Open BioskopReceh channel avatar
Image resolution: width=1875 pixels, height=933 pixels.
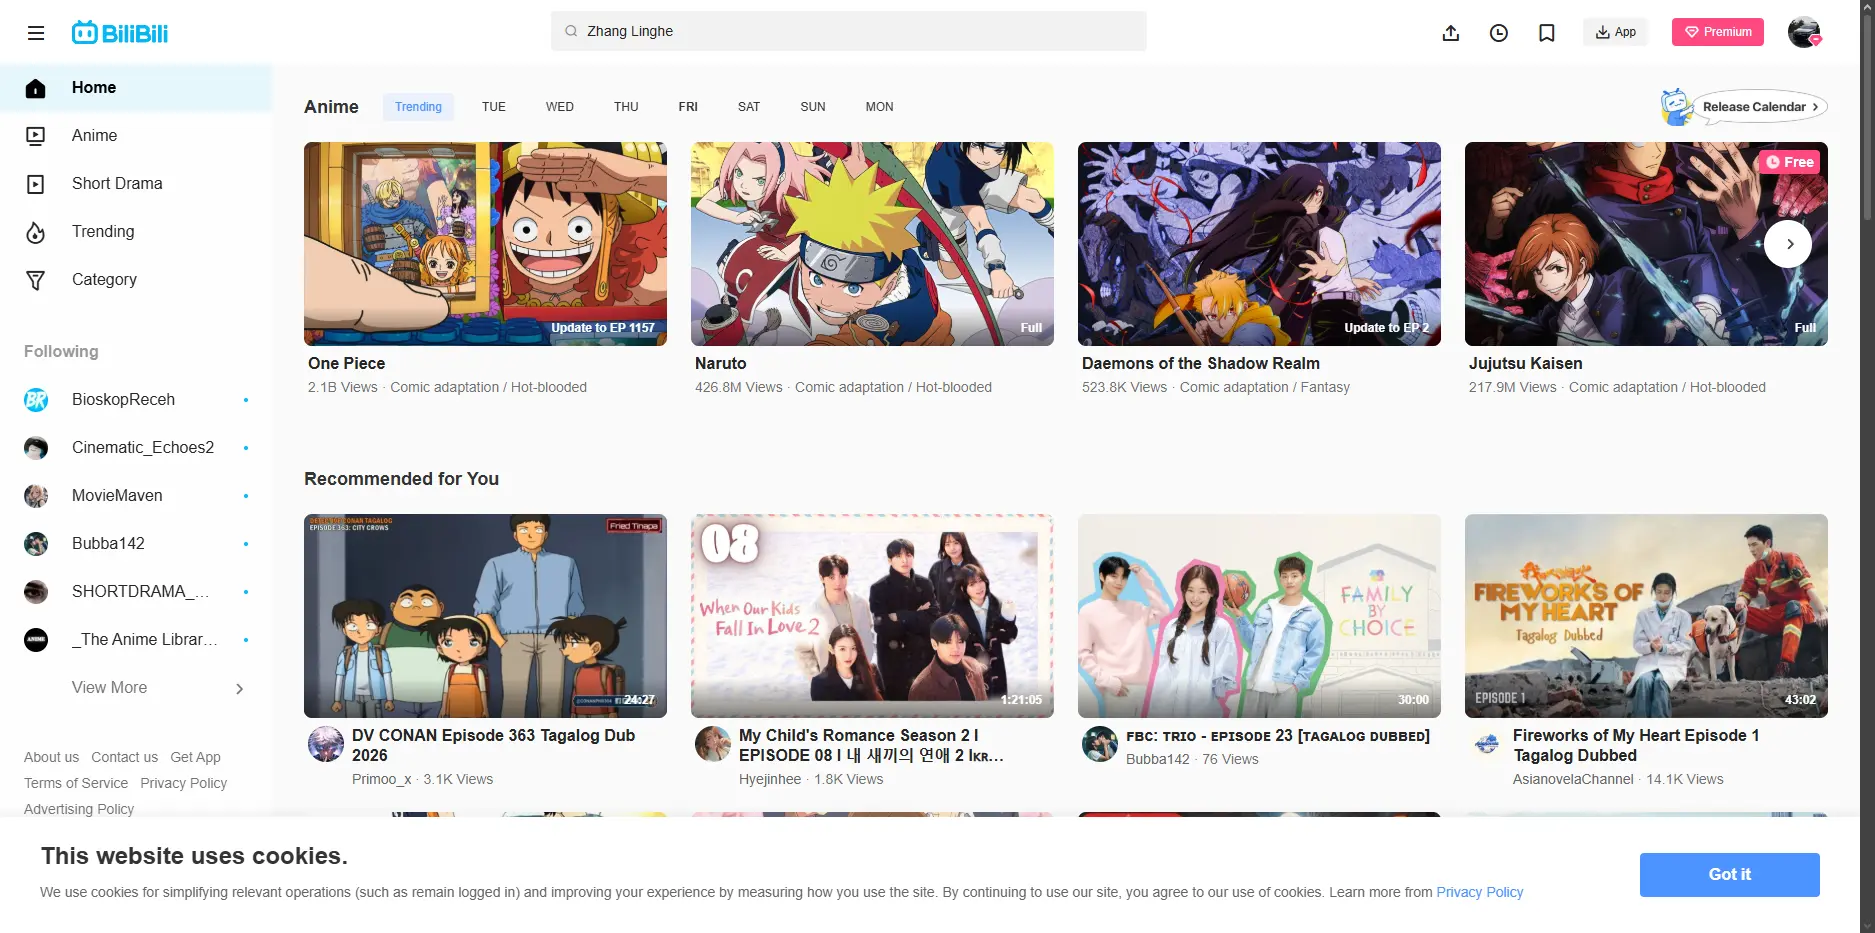tap(36, 400)
